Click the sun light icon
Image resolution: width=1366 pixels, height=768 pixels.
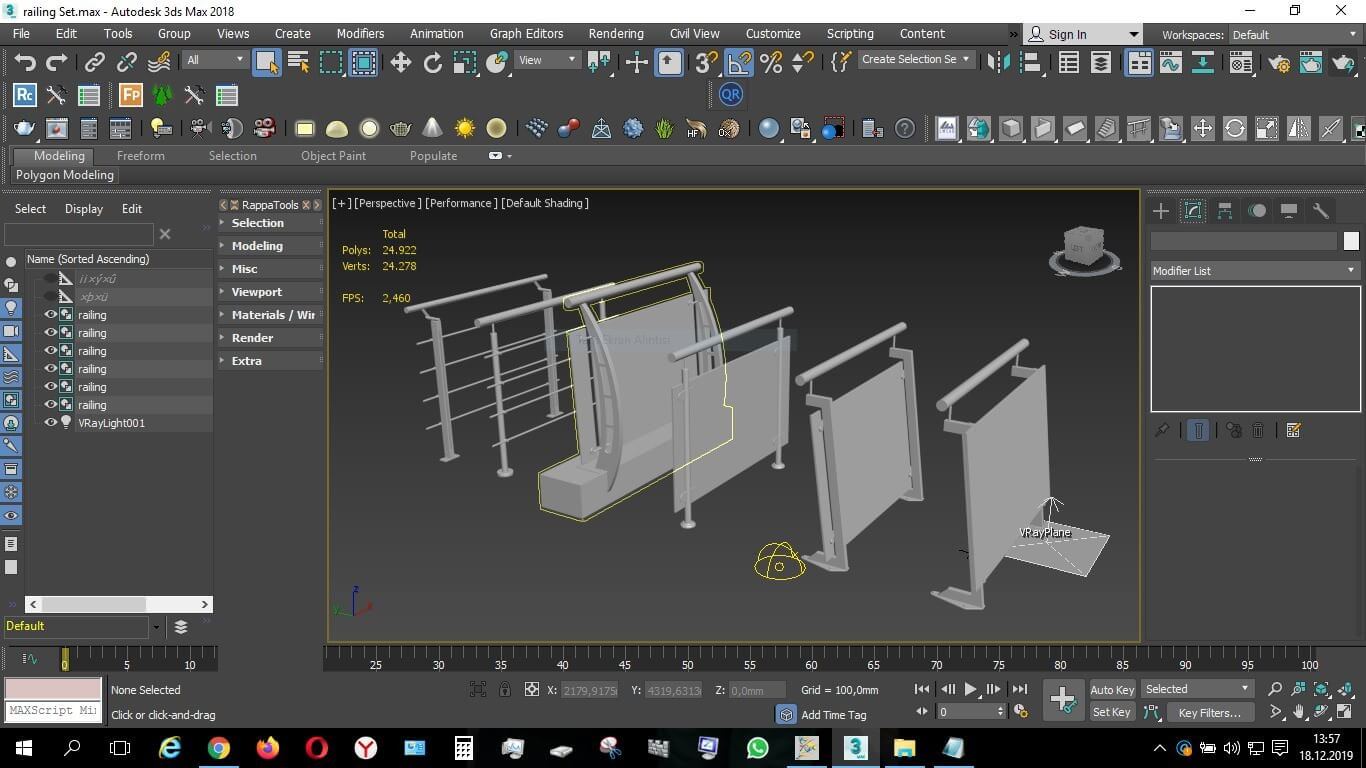(x=465, y=128)
